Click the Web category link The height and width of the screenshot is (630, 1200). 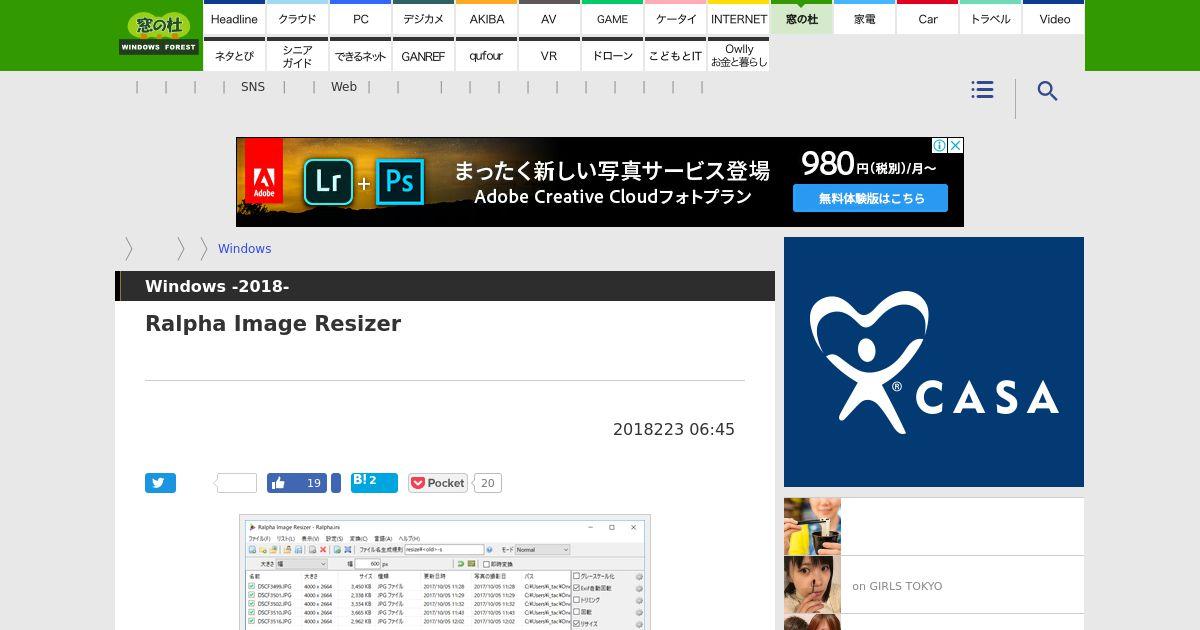point(344,87)
